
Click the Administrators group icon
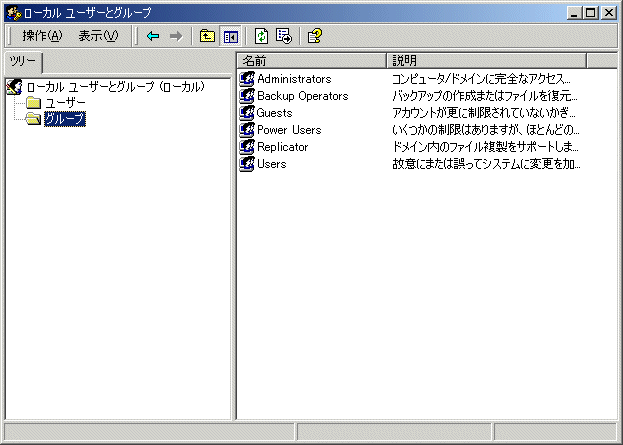click(247, 79)
